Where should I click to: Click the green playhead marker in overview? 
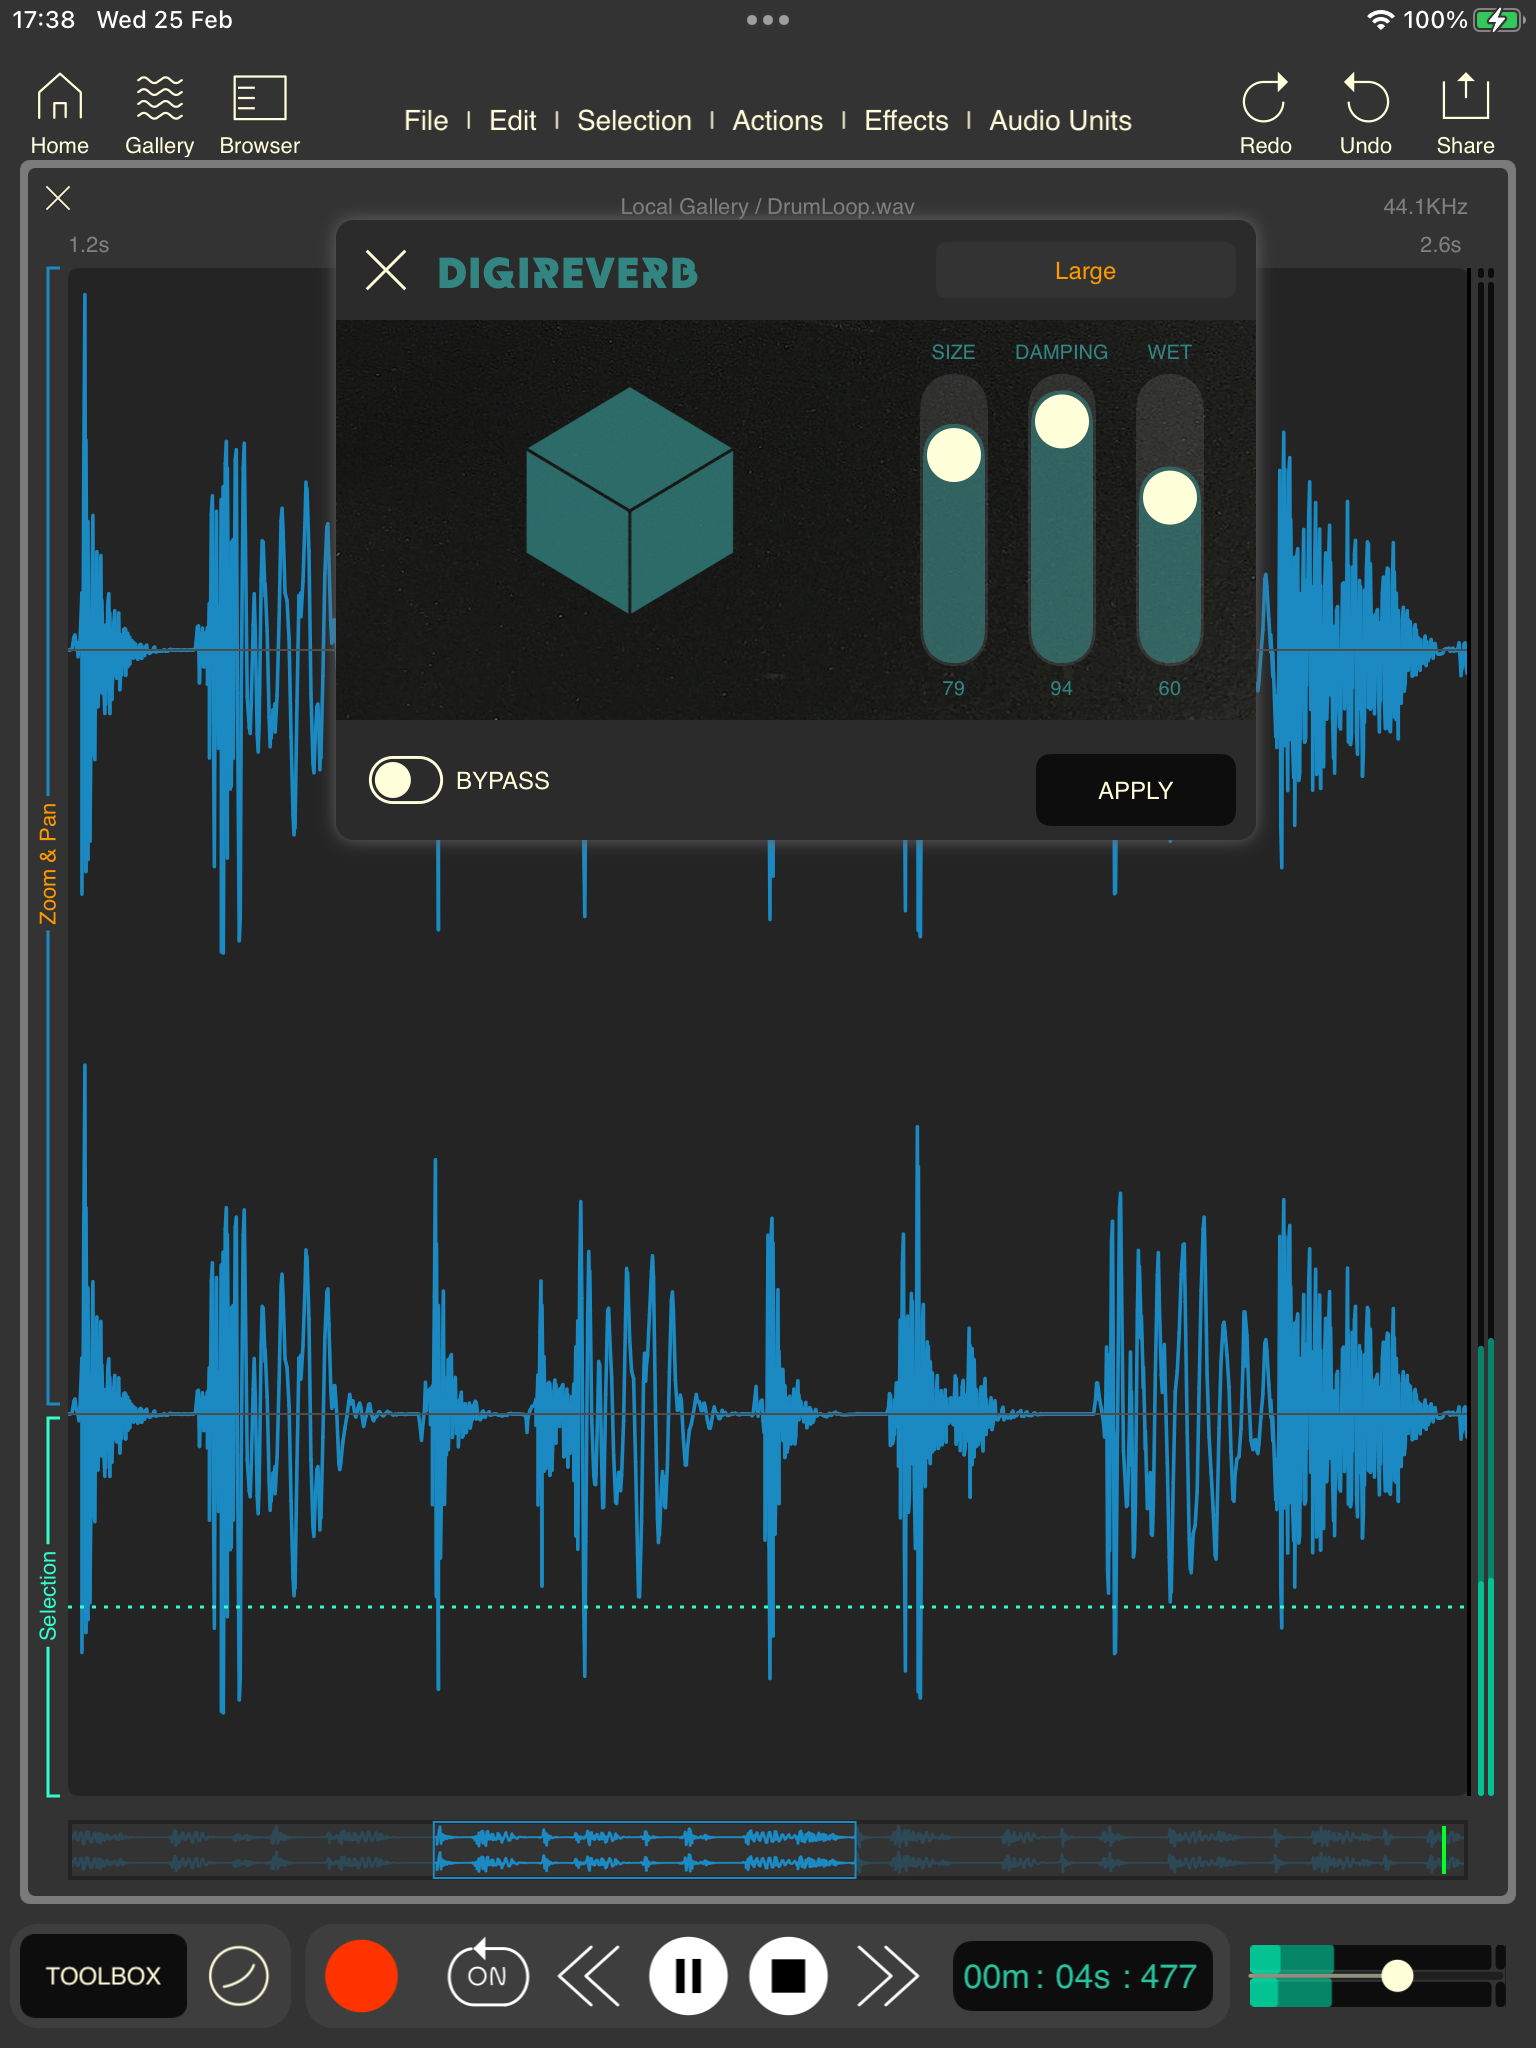(x=1443, y=1849)
